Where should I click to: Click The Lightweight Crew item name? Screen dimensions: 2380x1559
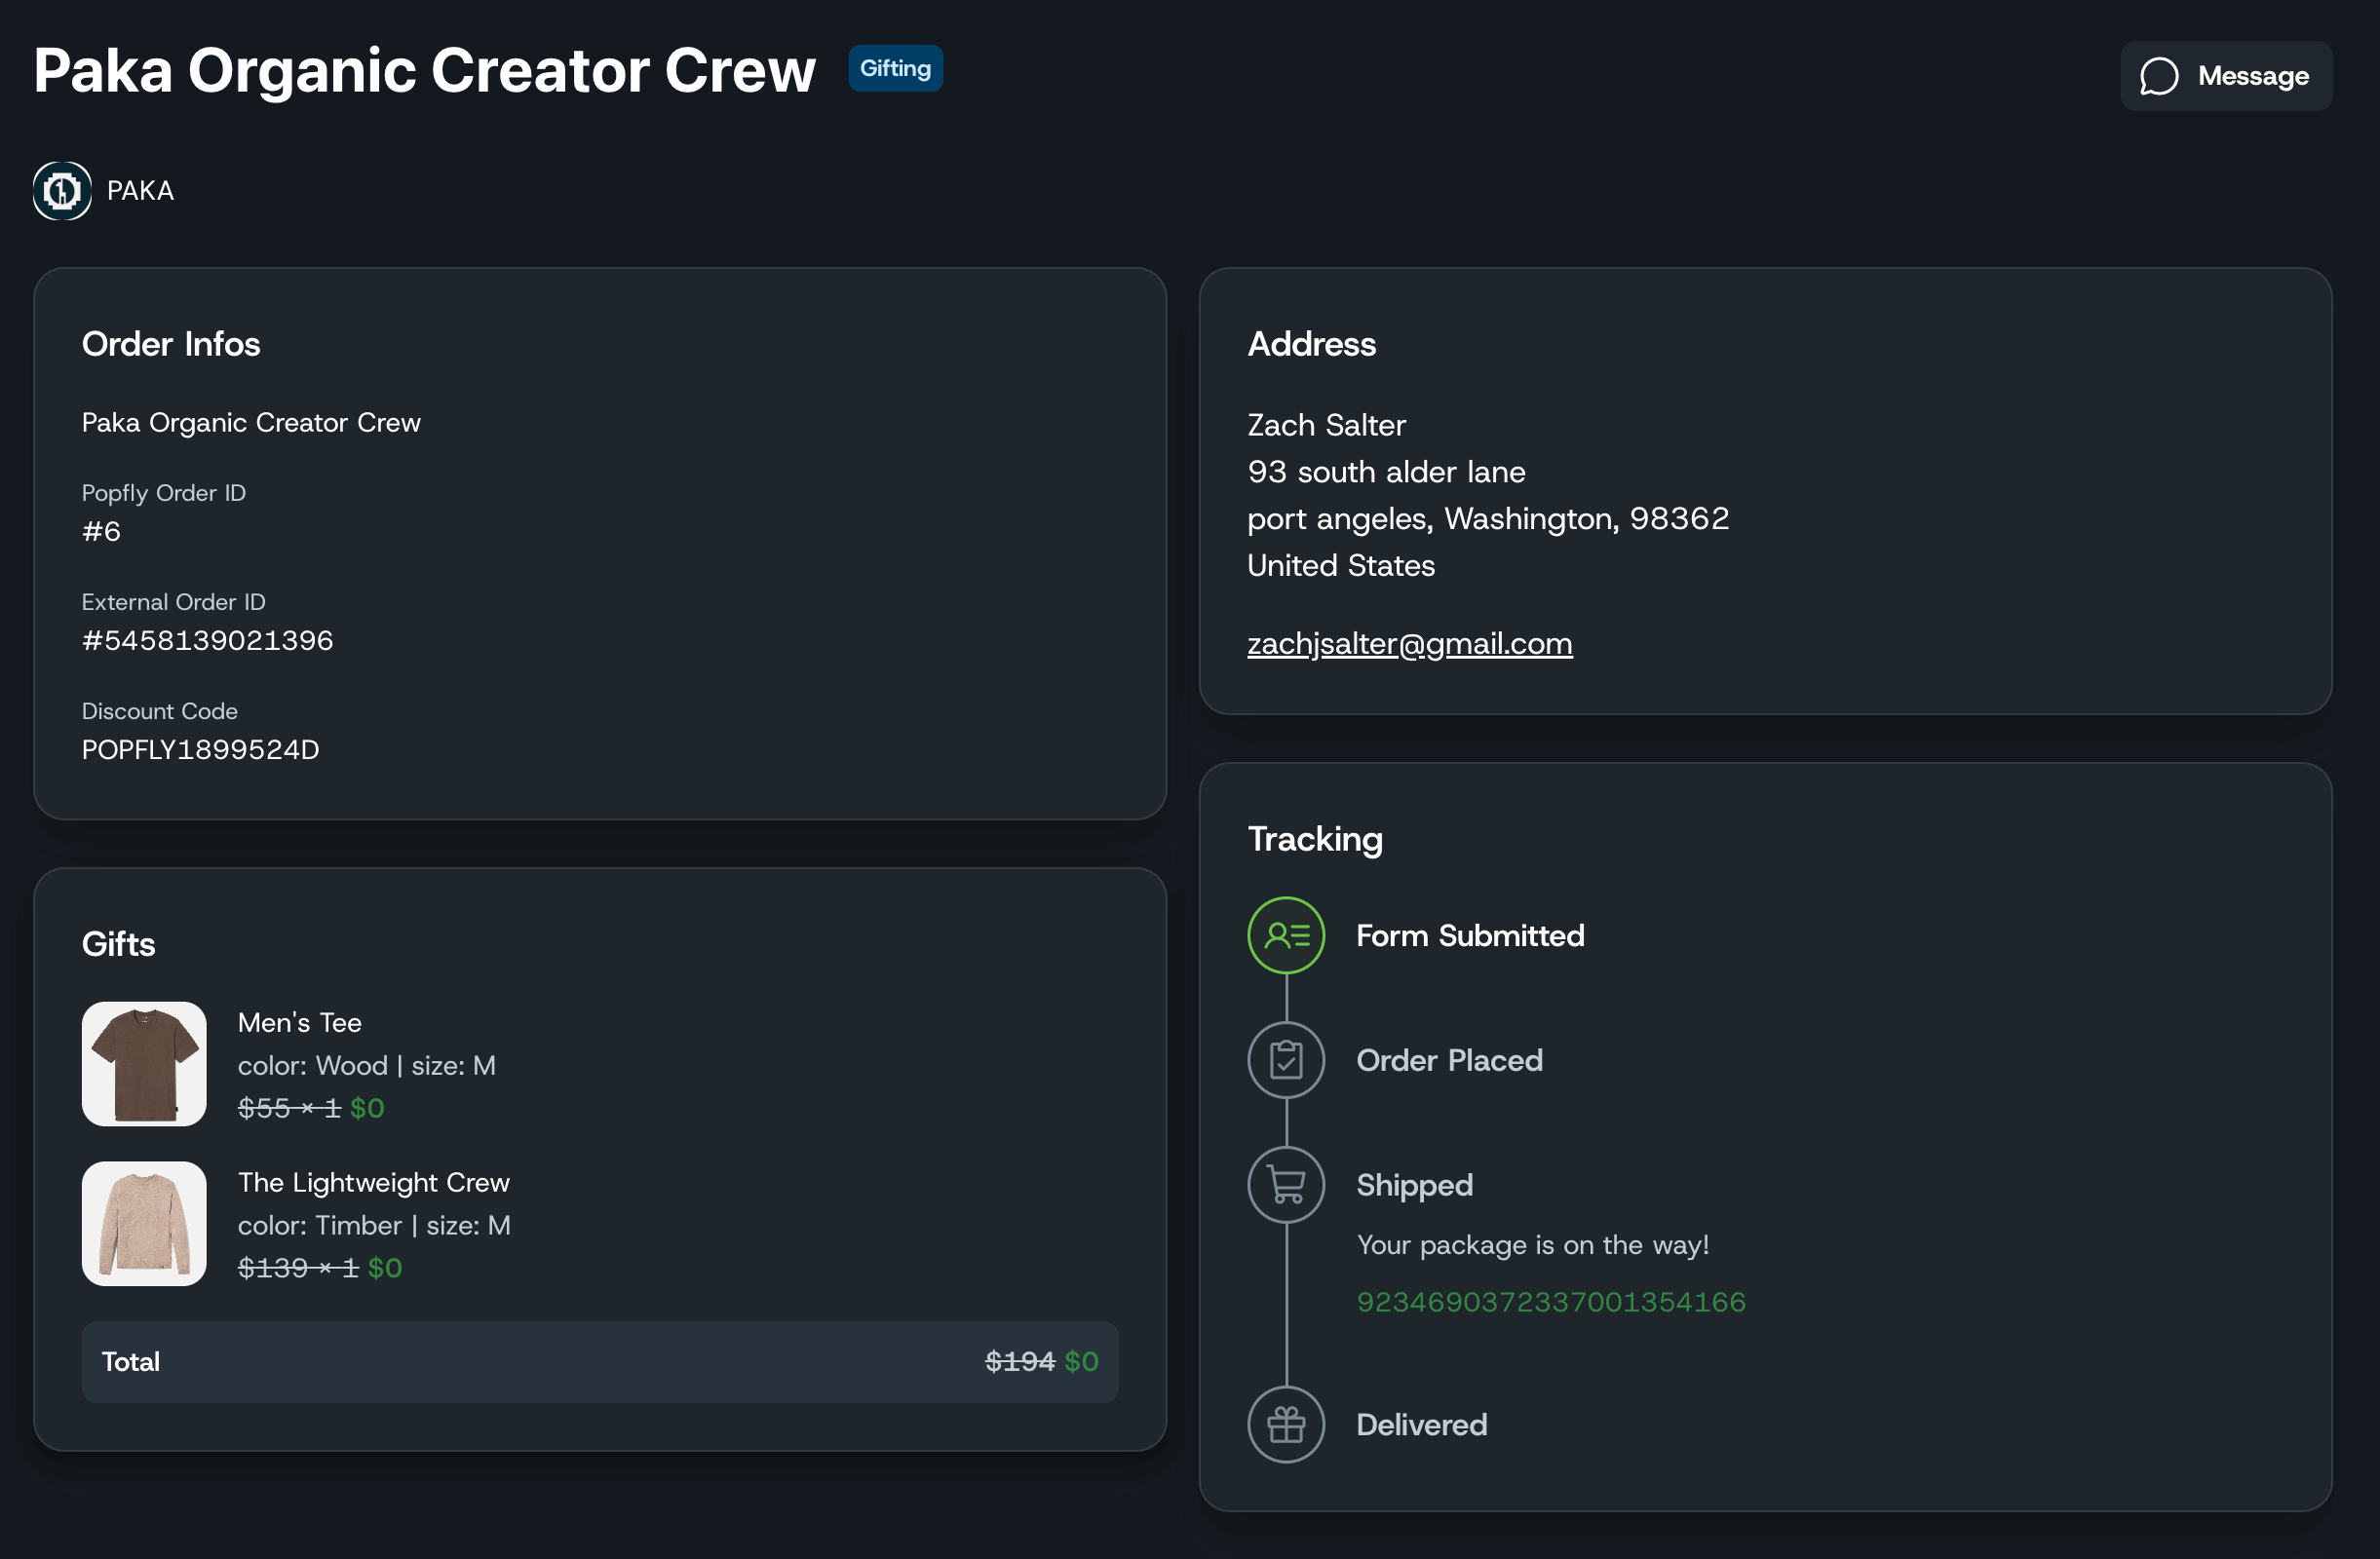click(x=373, y=1182)
